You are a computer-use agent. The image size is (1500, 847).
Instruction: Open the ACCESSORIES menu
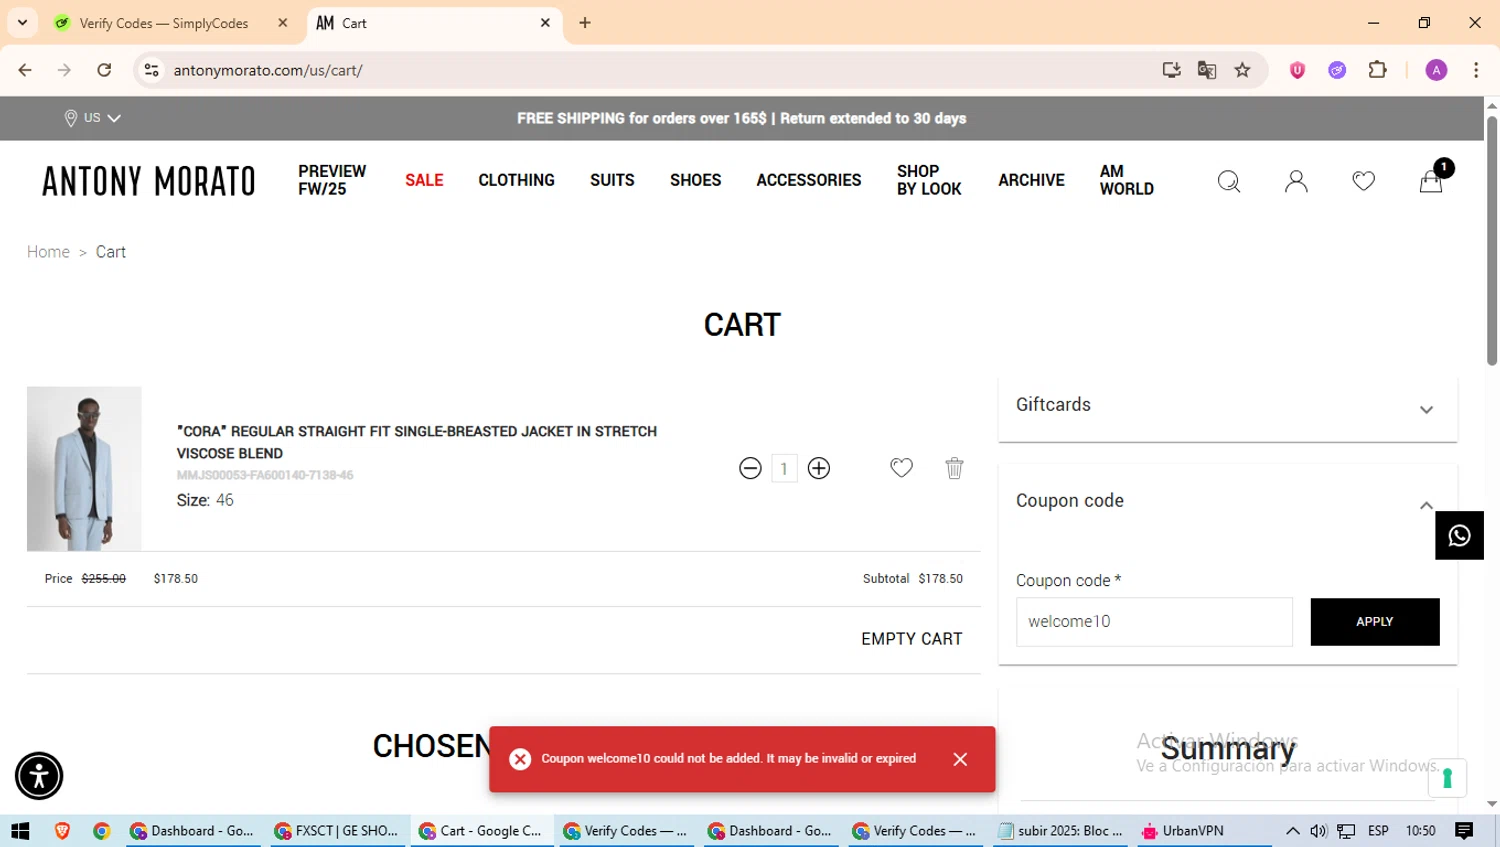coord(808,180)
